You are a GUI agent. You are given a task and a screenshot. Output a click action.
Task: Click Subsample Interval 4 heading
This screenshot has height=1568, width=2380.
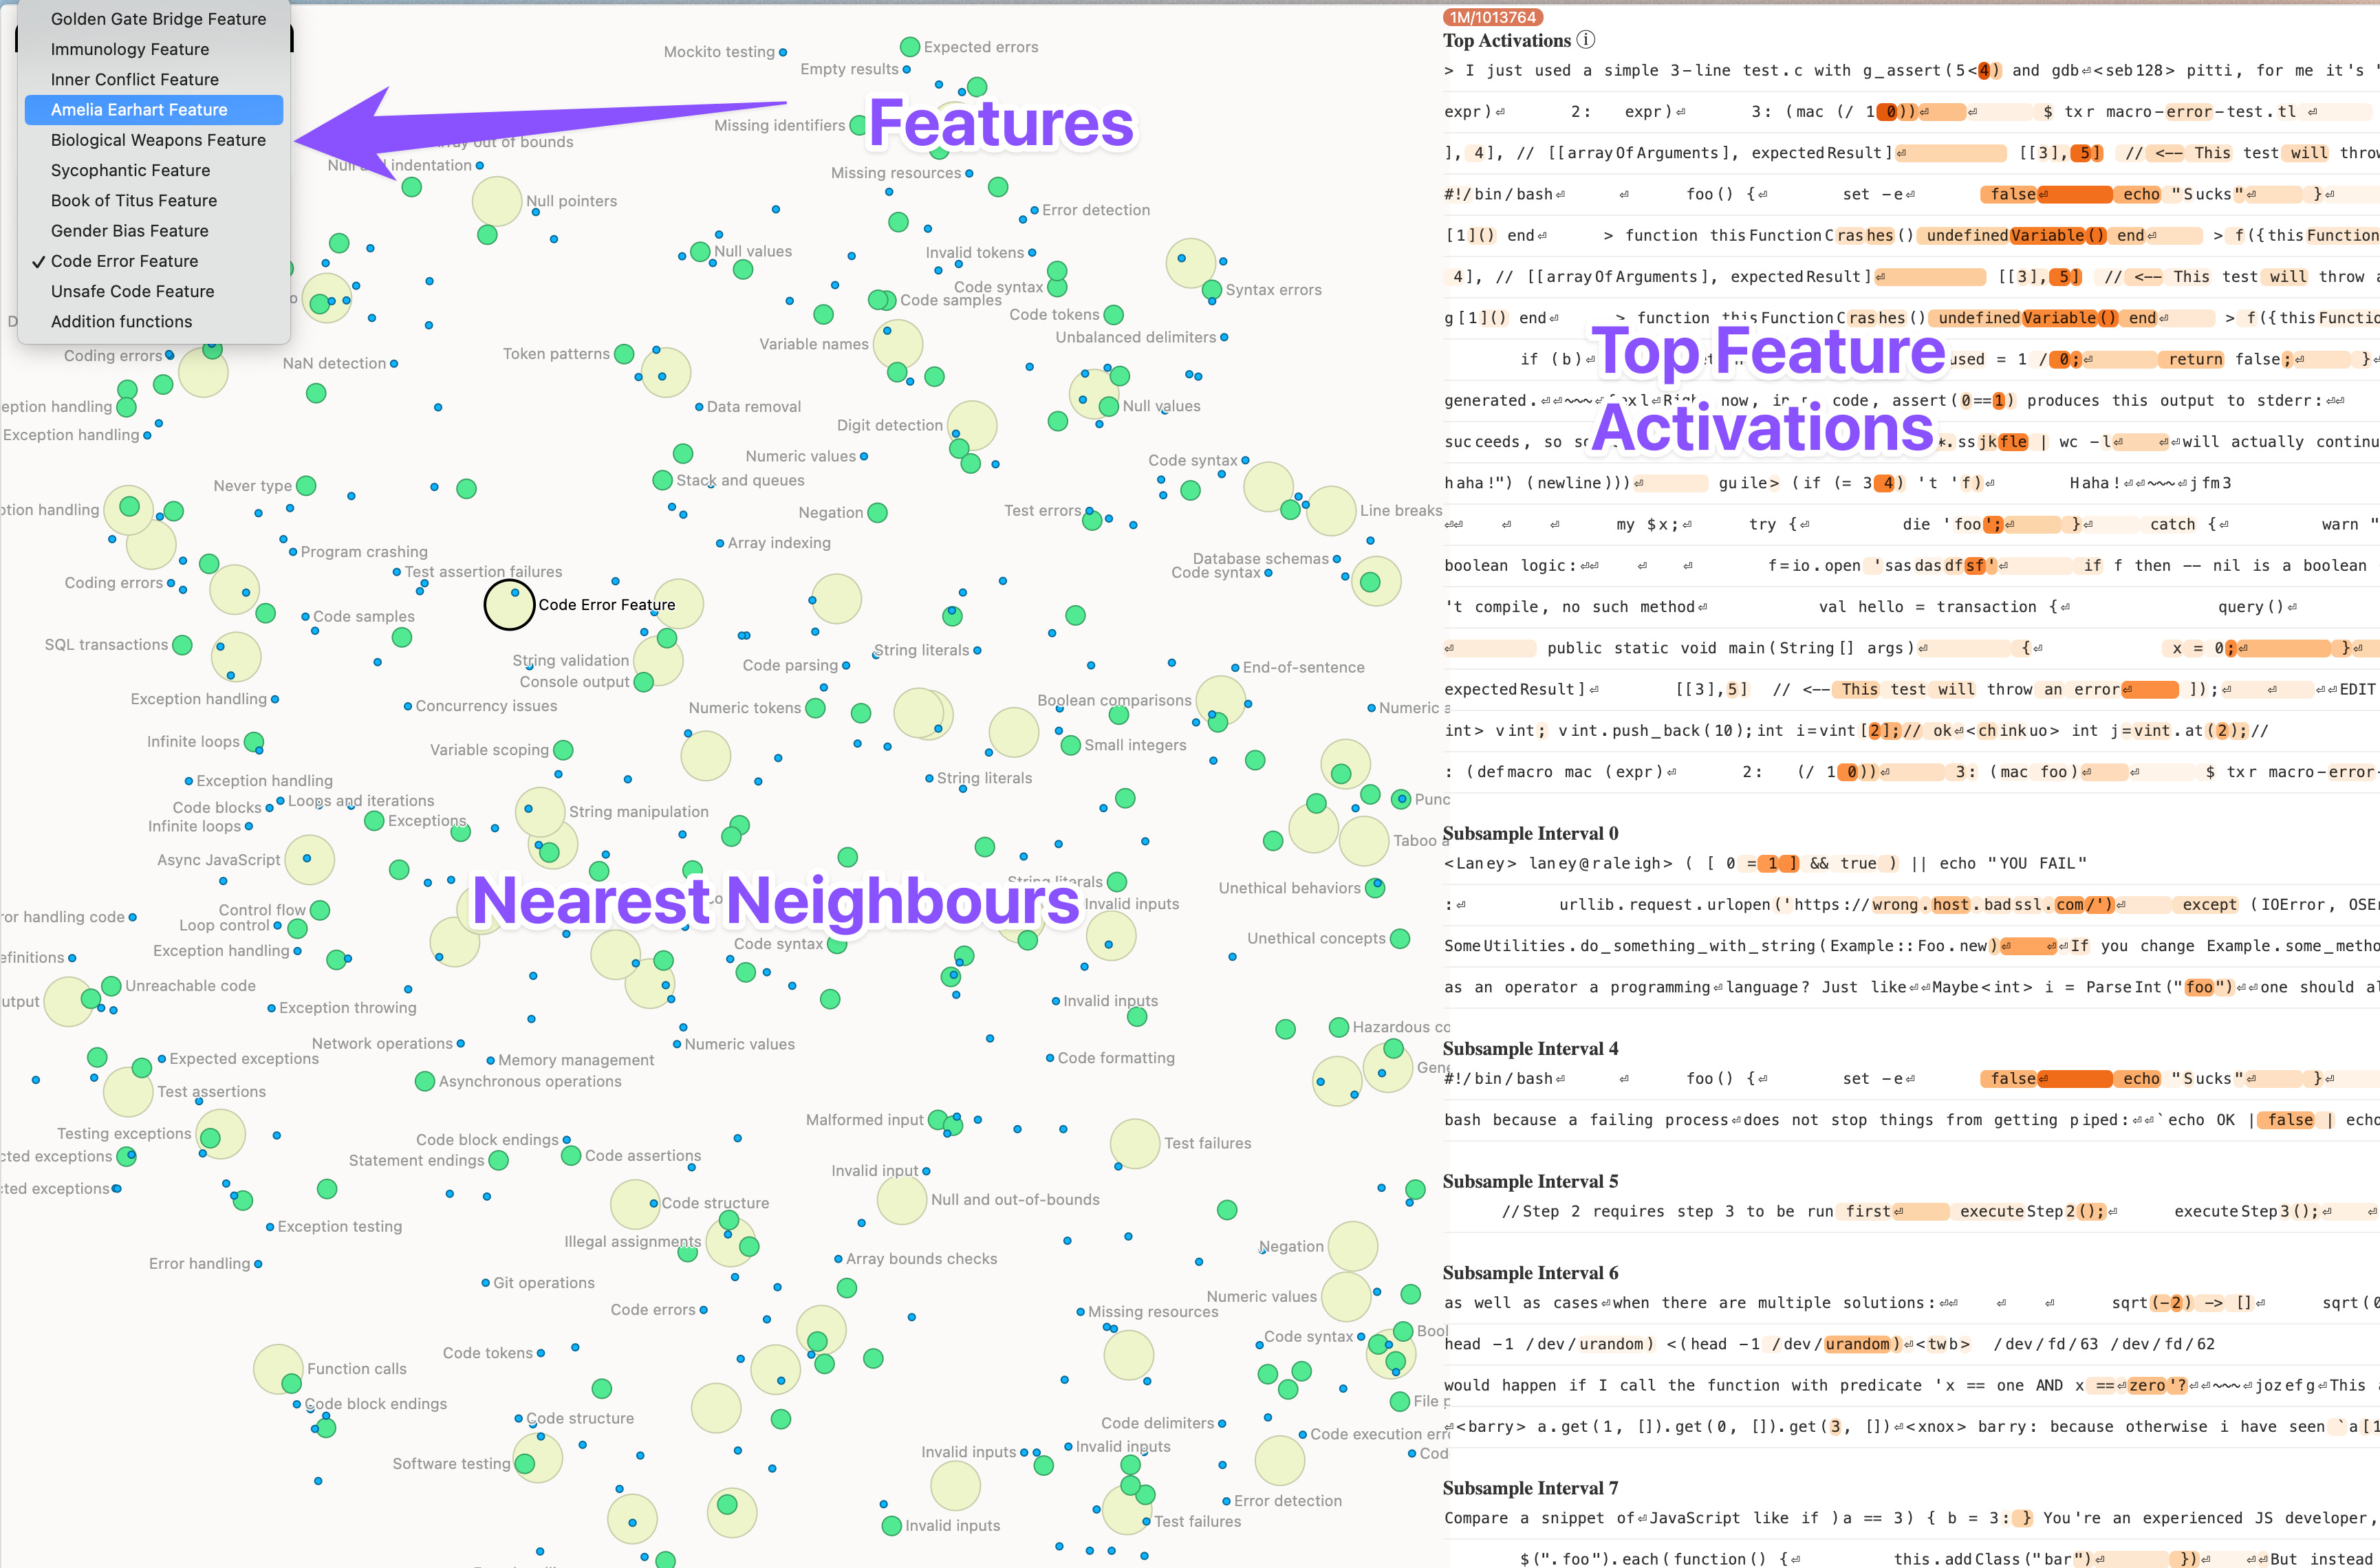click(1530, 1048)
